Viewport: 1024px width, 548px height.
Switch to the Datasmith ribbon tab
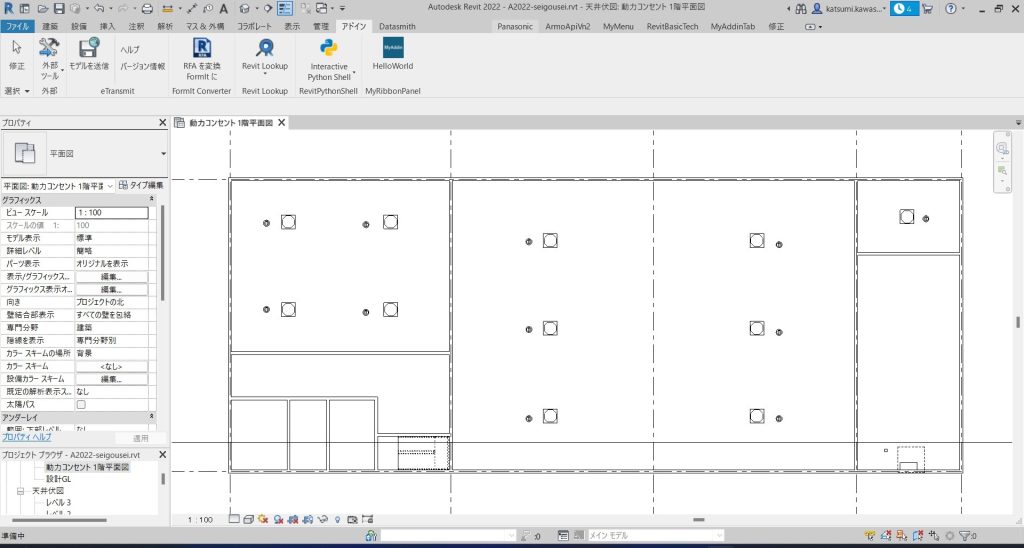tap(397, 25)
